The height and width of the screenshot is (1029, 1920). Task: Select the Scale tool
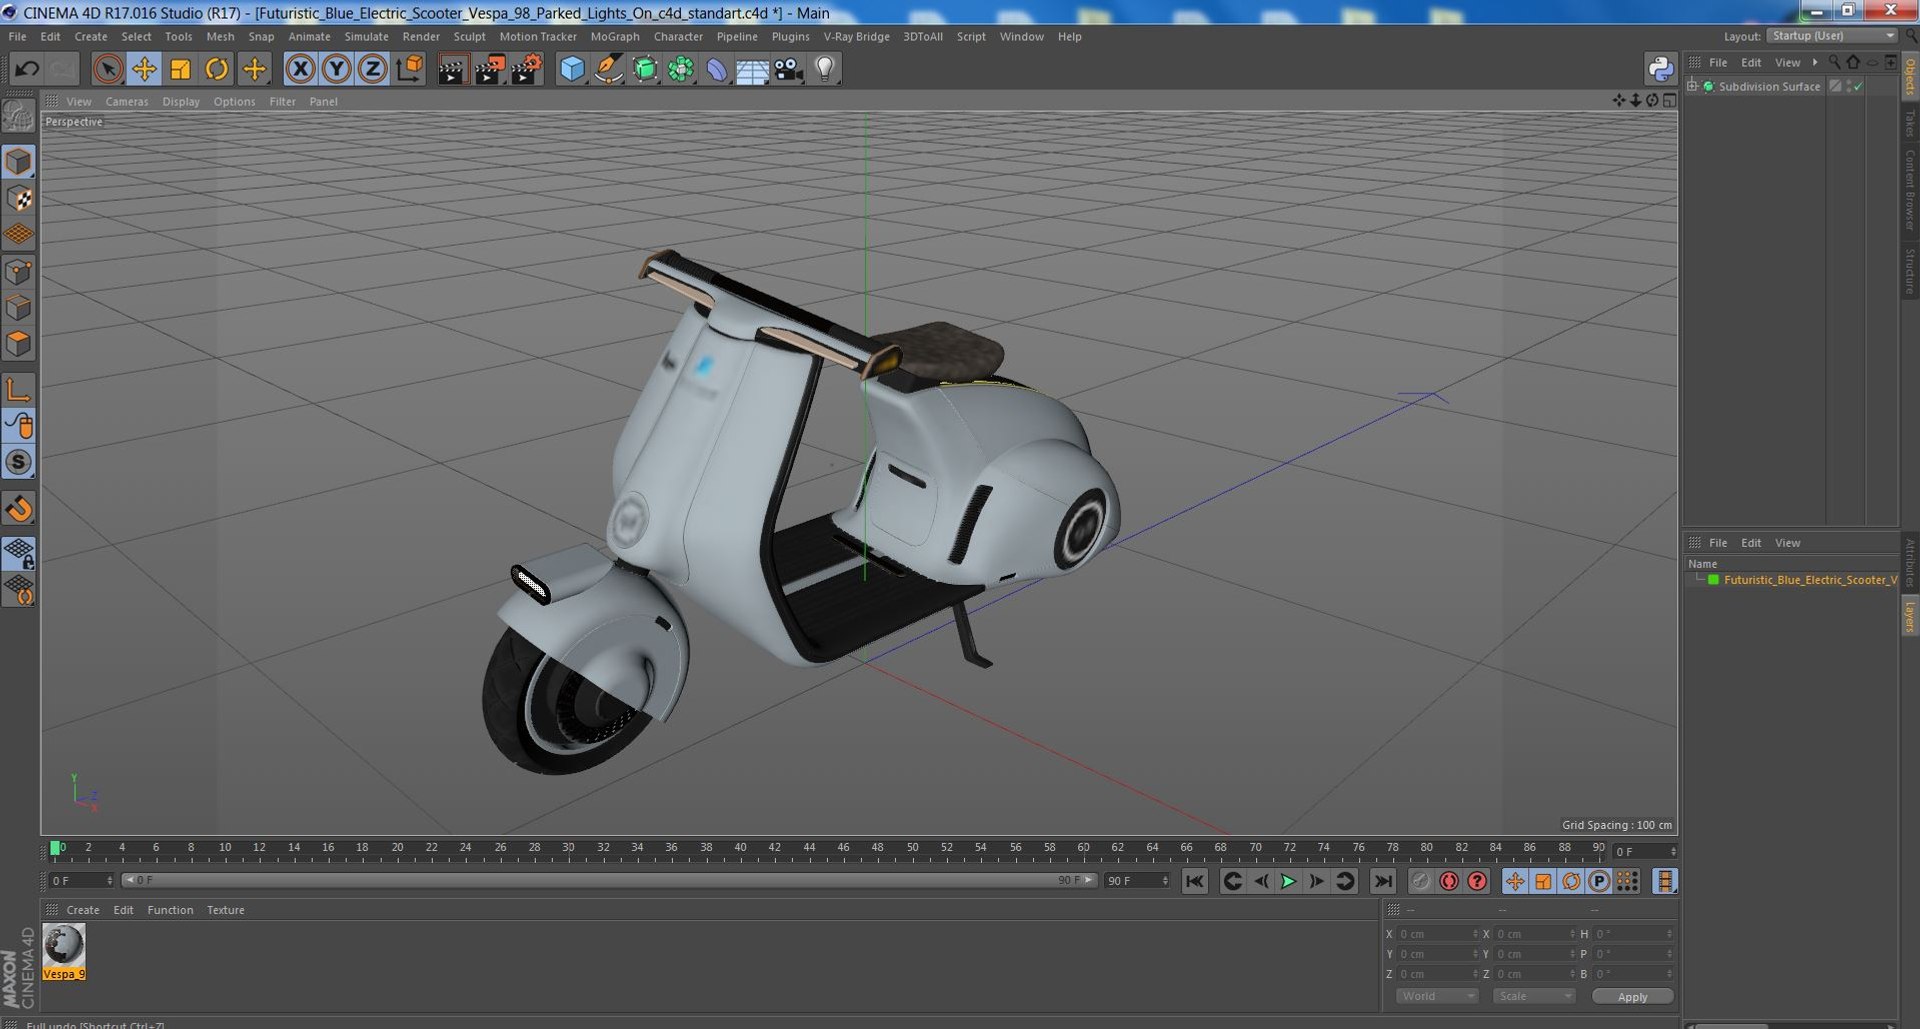coord(180,69)
